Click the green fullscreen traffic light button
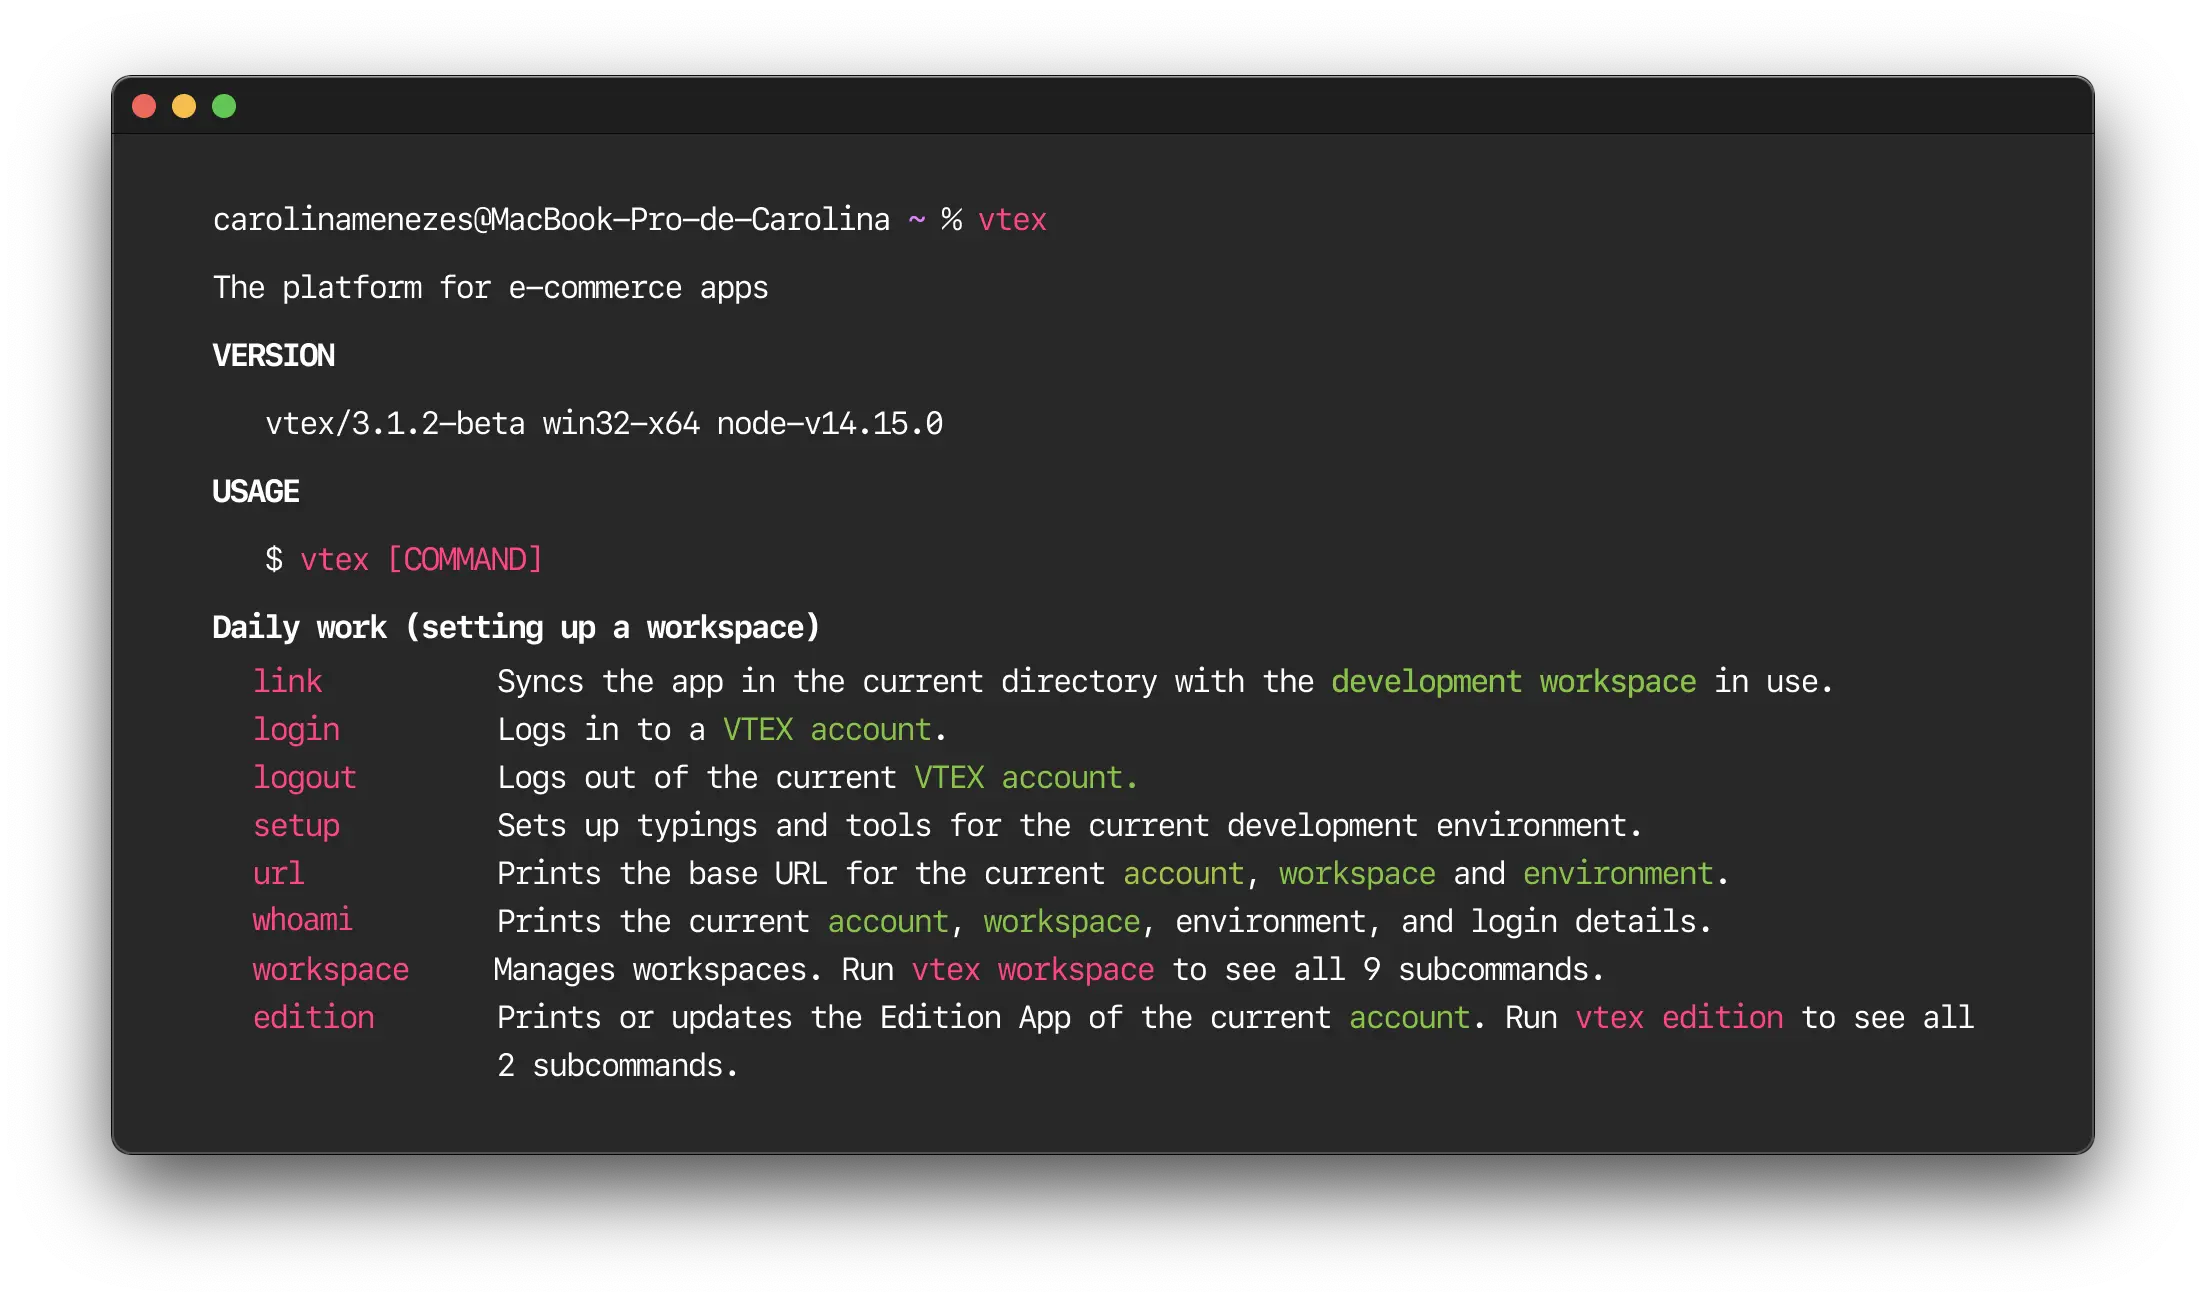Viewport: 2206px width, 1302px height. click(224, 106)
